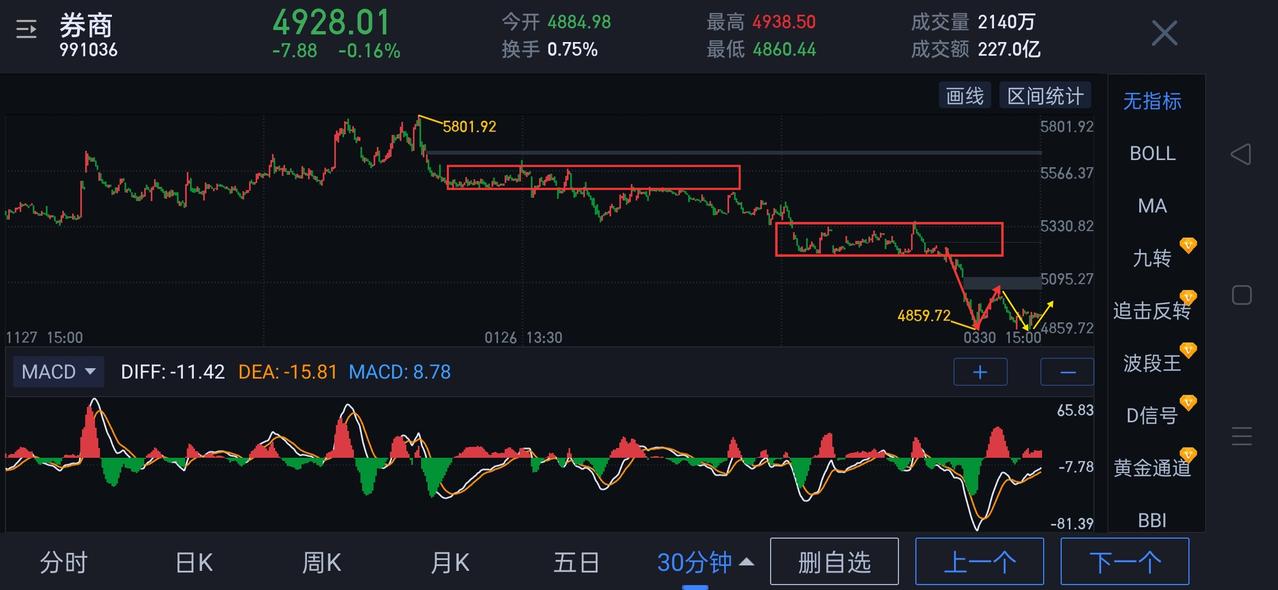The width and height of the screenshot is (1278, 590).
Task: Go to next stock with 下一个
Action: 1125,562
